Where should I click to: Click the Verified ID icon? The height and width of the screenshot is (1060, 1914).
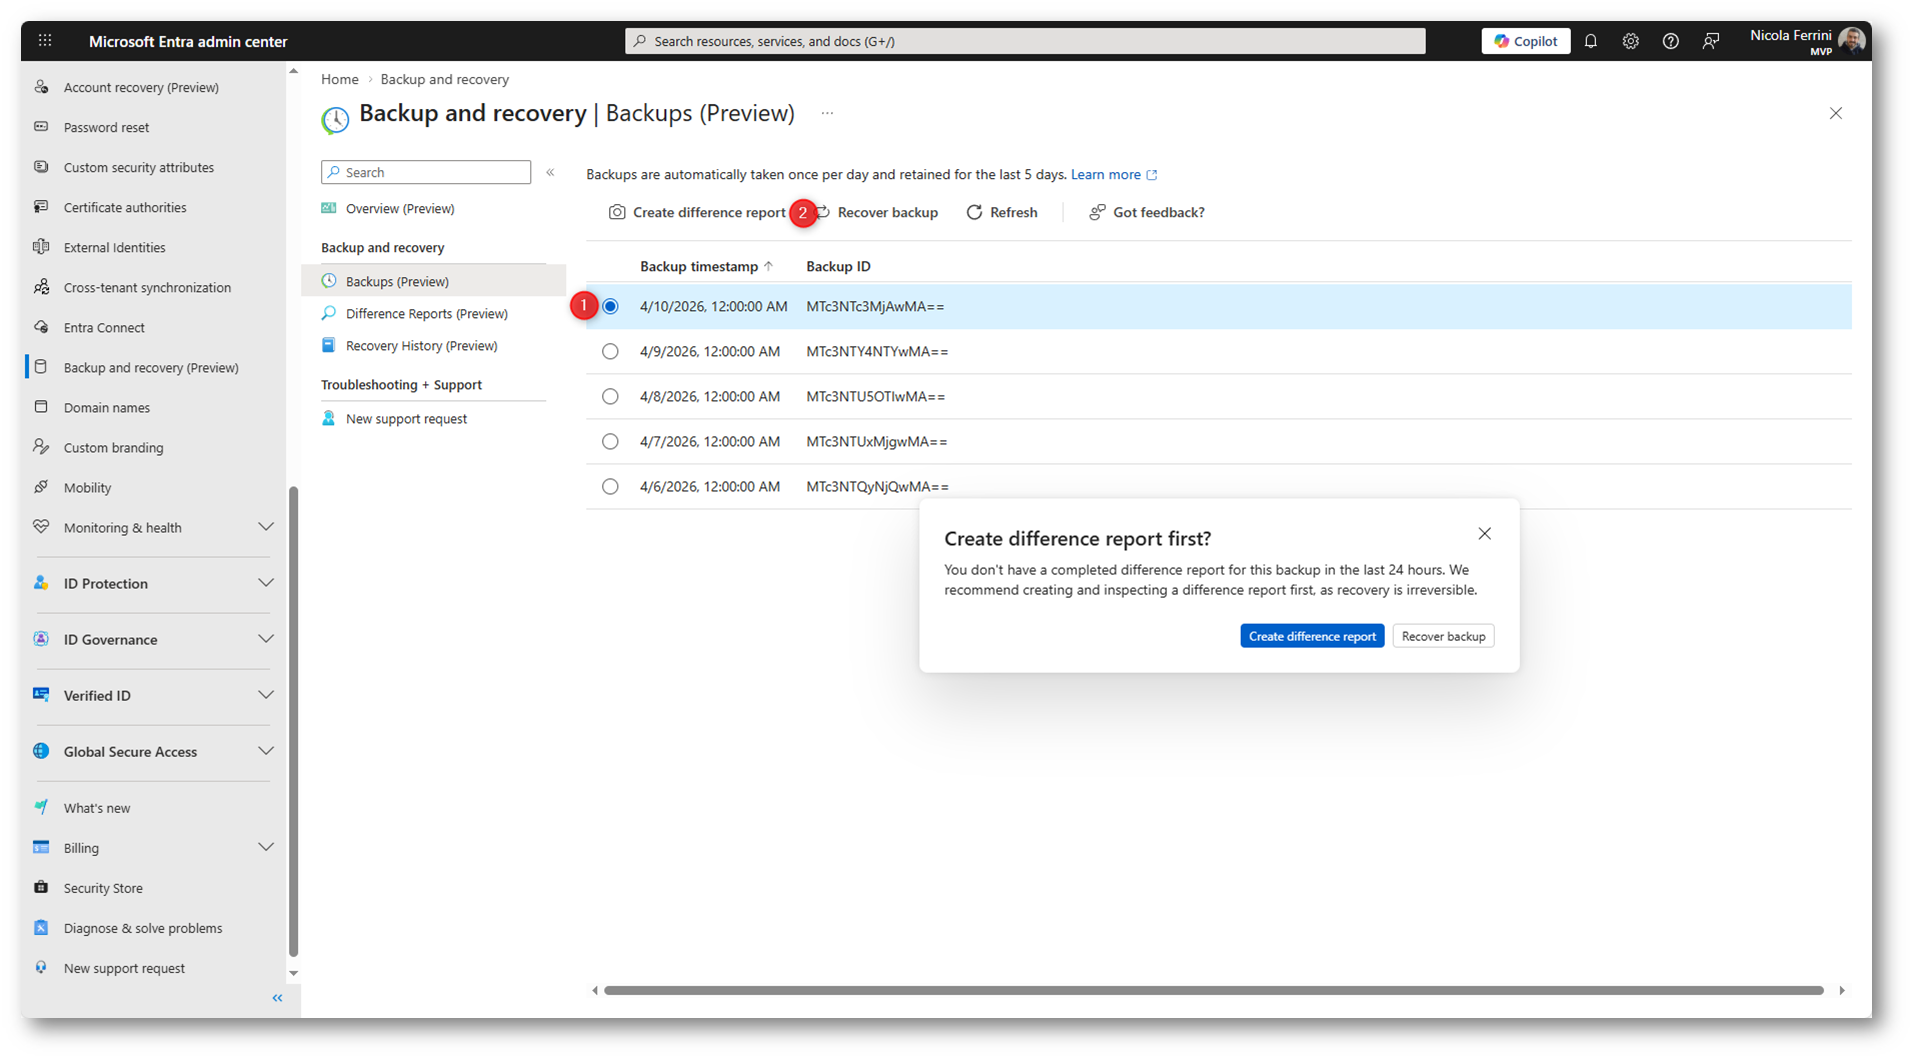(x=41, y=695)
